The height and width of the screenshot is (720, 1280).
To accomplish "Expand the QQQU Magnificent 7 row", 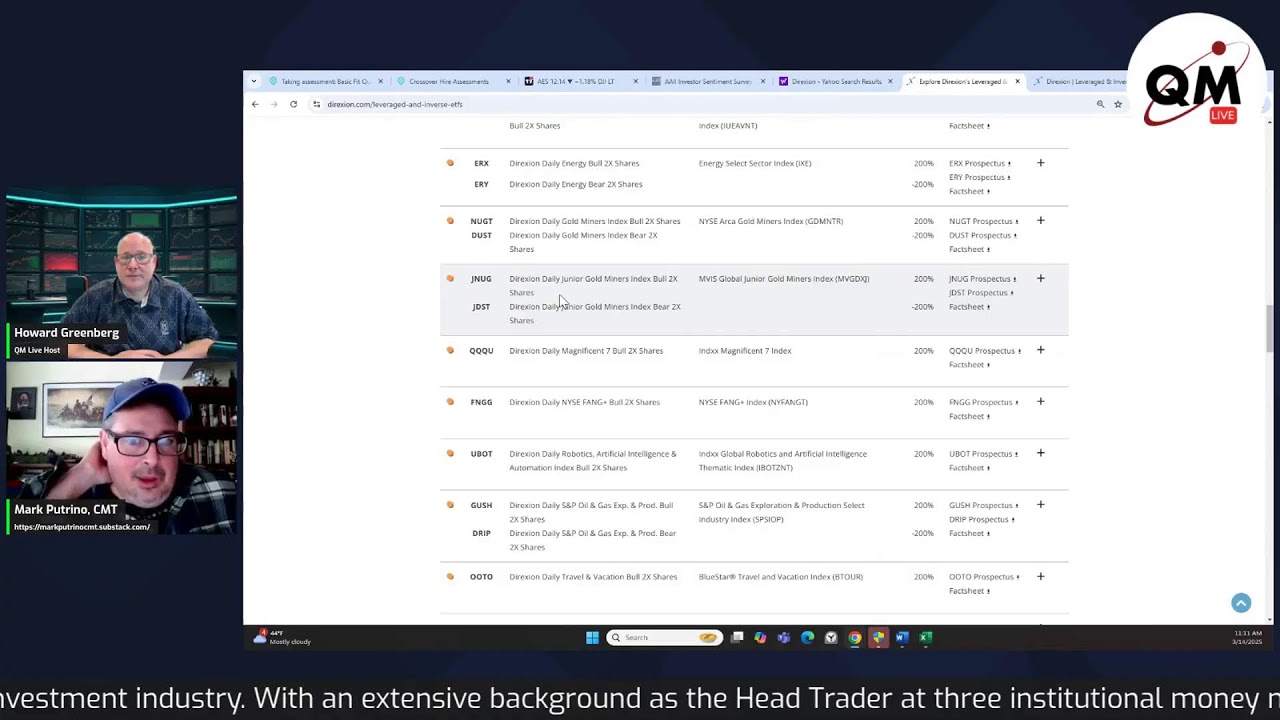I will [x=1040, y=350].
